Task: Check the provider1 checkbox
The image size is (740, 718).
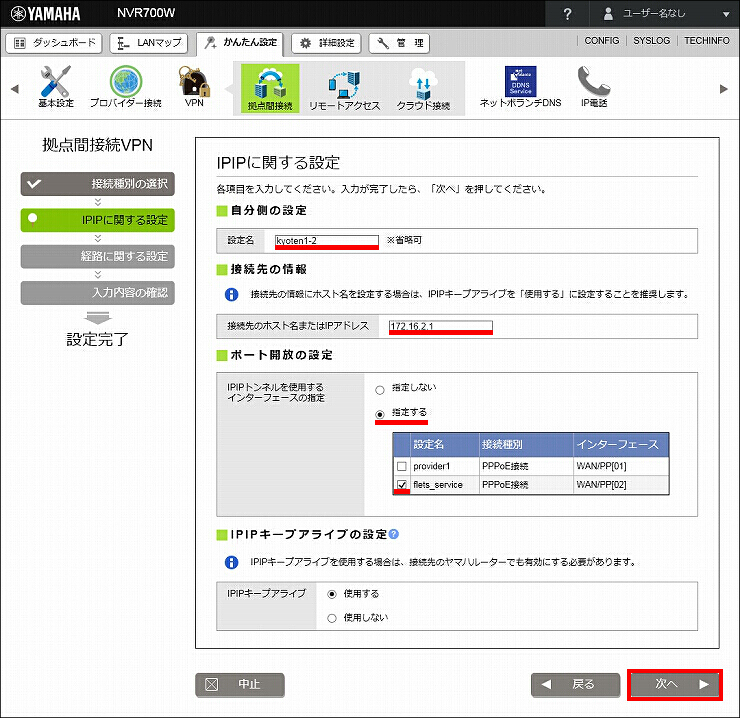Action: click(x=402, y=466)
